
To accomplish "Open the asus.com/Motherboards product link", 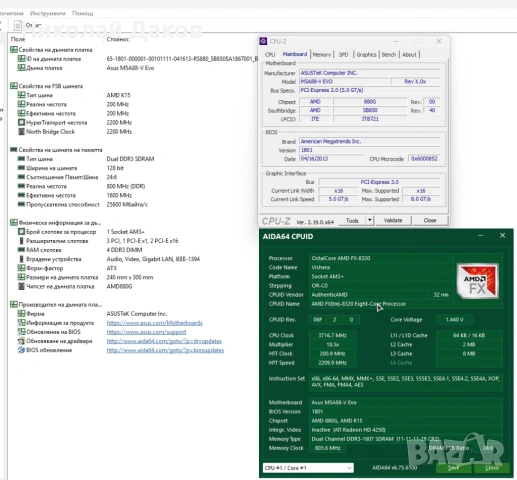I will pyautogui.click(x=154, y=323).
